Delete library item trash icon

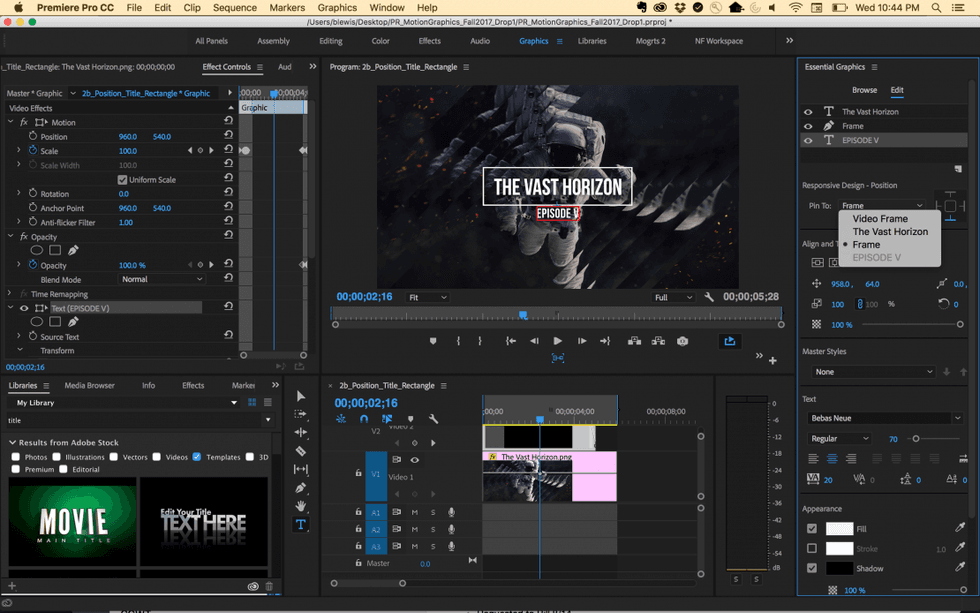[269, 586]
